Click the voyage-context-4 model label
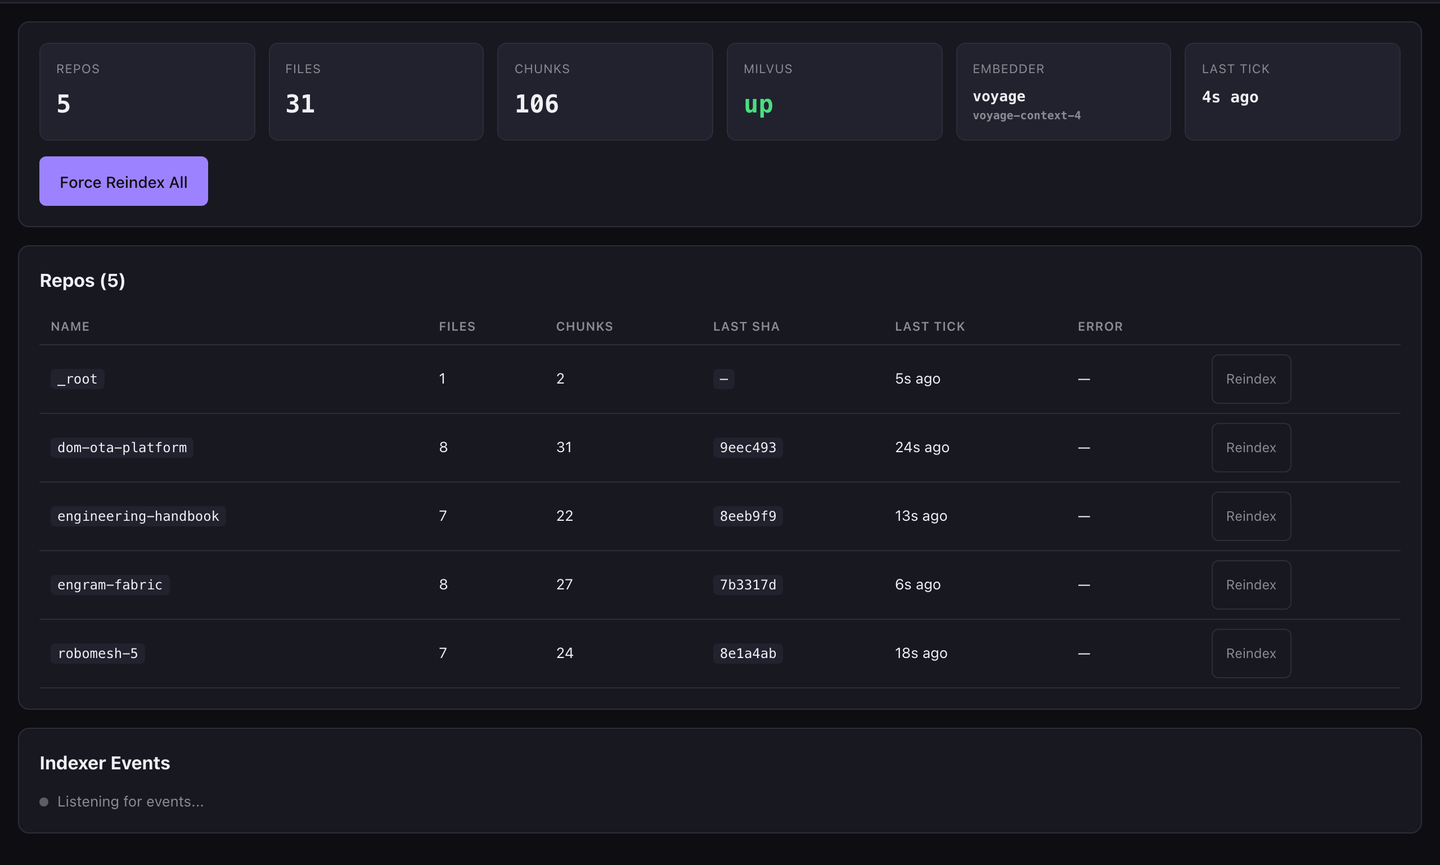 click(1027, 116)
